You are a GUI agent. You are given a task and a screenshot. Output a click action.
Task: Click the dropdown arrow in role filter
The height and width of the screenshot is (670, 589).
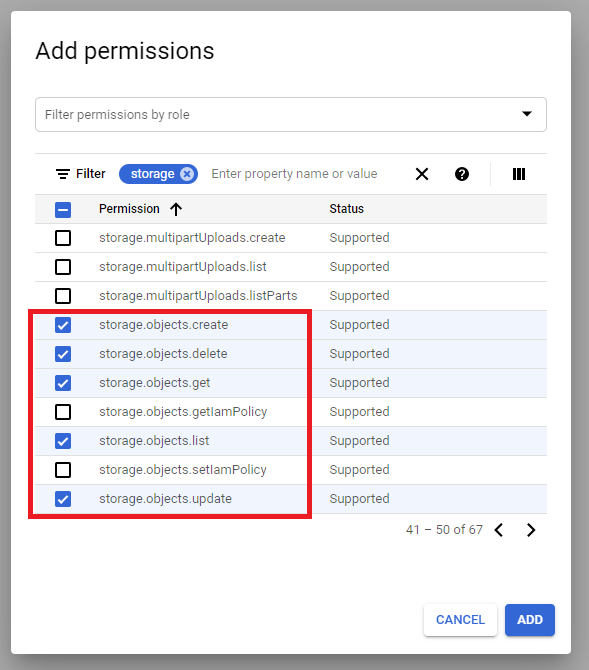[x=527, y=114]
